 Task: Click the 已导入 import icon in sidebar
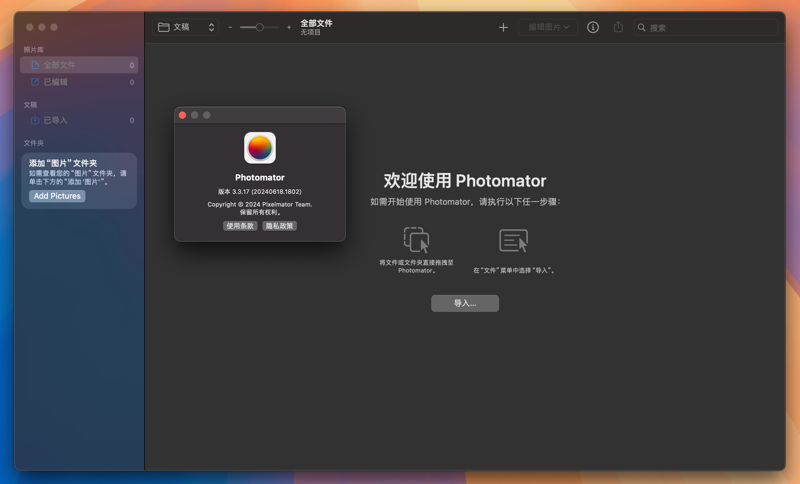(x=35, y=120)
